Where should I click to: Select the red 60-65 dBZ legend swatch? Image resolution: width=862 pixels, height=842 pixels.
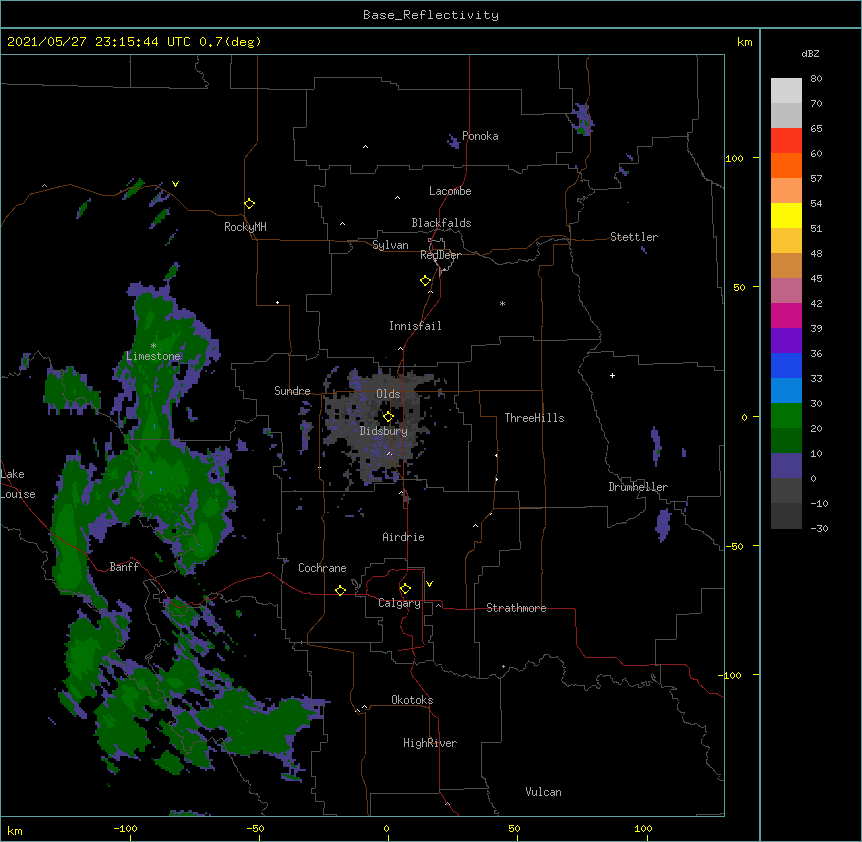point(786,141)
